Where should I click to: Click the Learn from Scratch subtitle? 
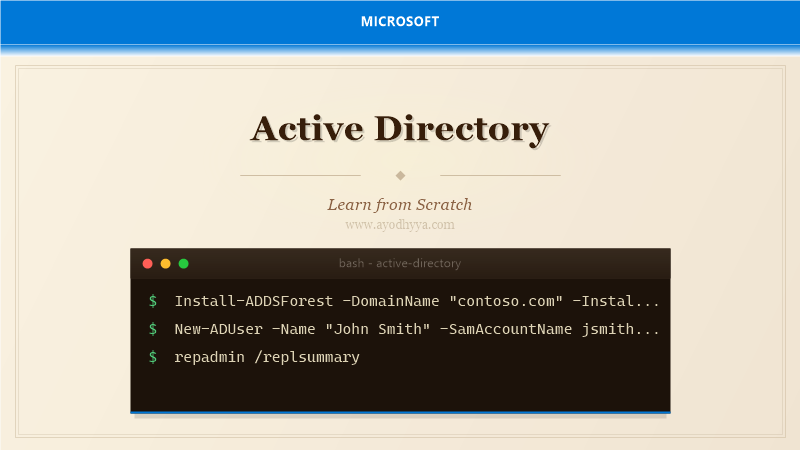[x=400, y=205]
